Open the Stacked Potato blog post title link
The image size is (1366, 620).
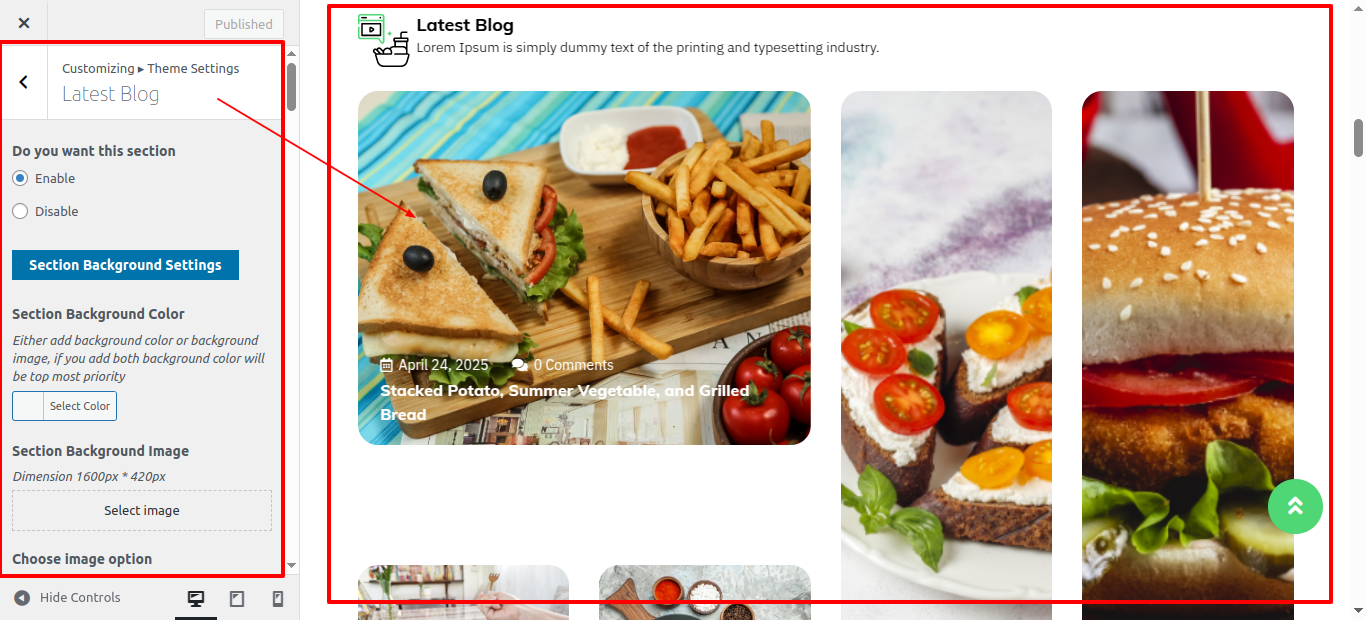click(564, 402)
